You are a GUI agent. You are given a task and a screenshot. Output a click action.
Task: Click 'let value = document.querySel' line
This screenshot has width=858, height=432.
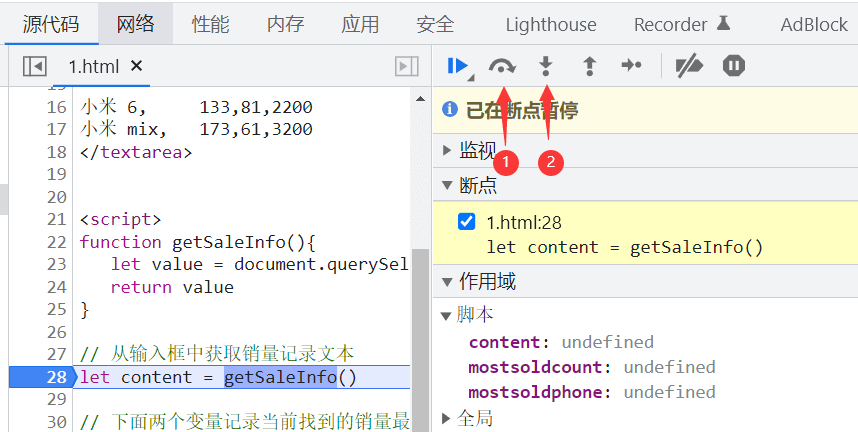259,264
